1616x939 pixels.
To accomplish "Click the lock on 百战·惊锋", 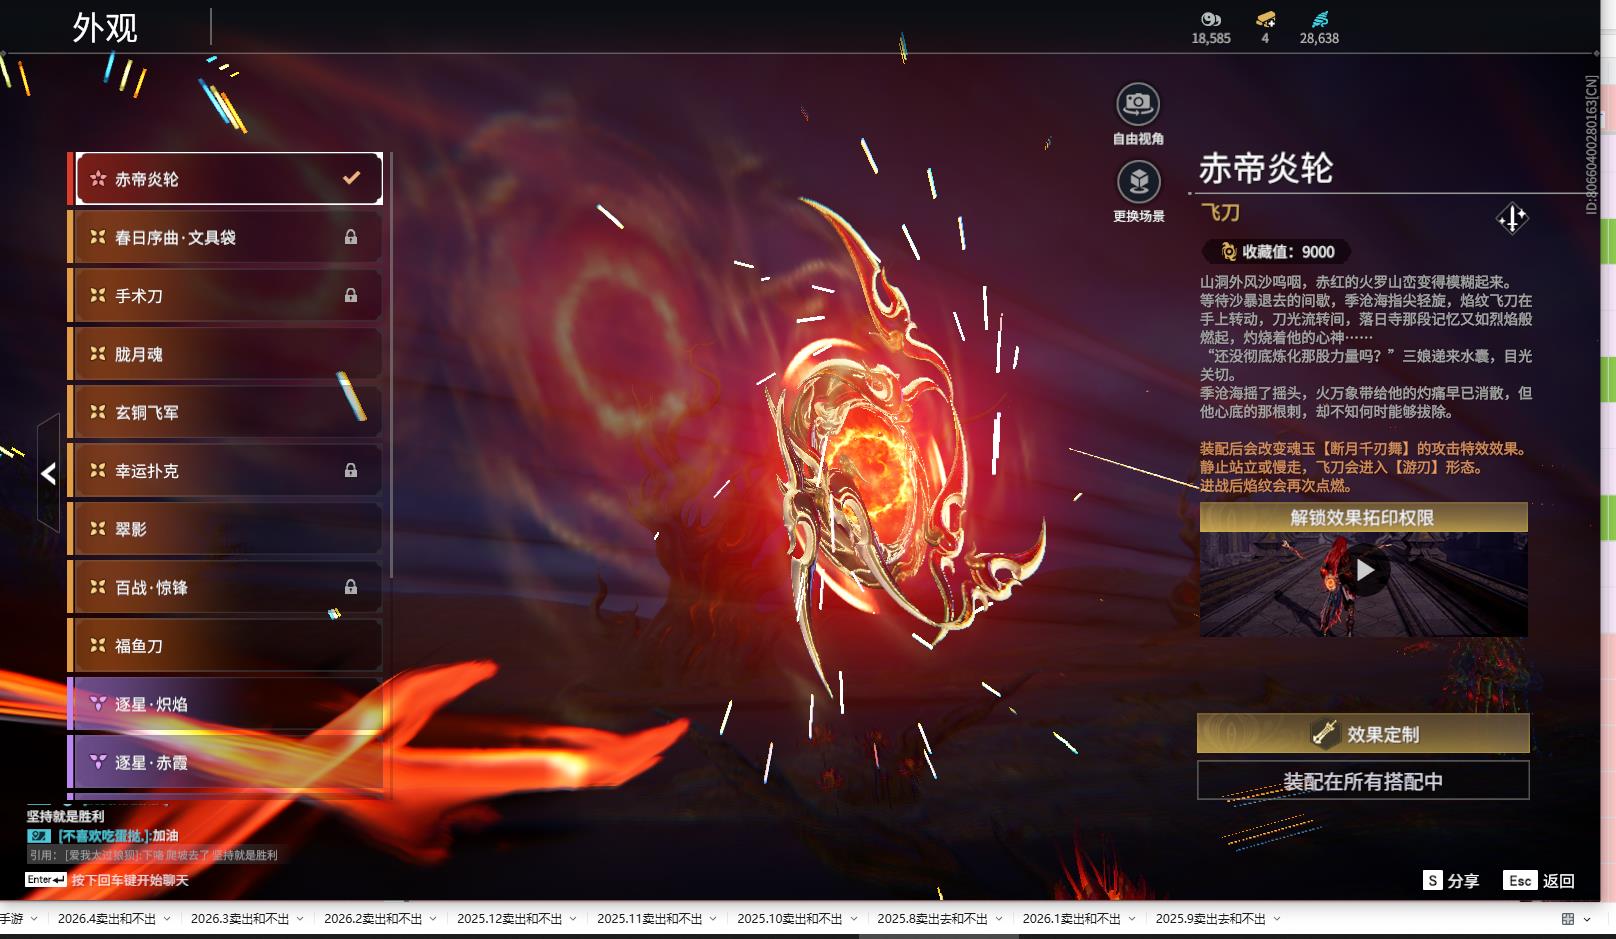I will pos(351,587).
